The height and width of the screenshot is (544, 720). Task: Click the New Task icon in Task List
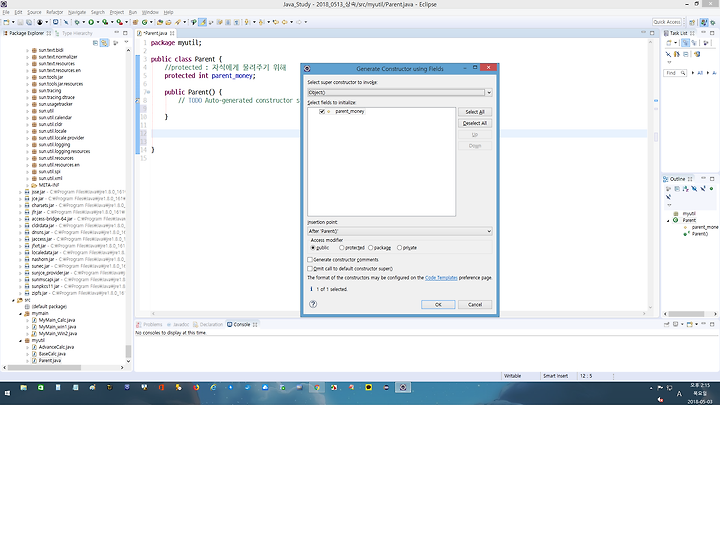669,43
